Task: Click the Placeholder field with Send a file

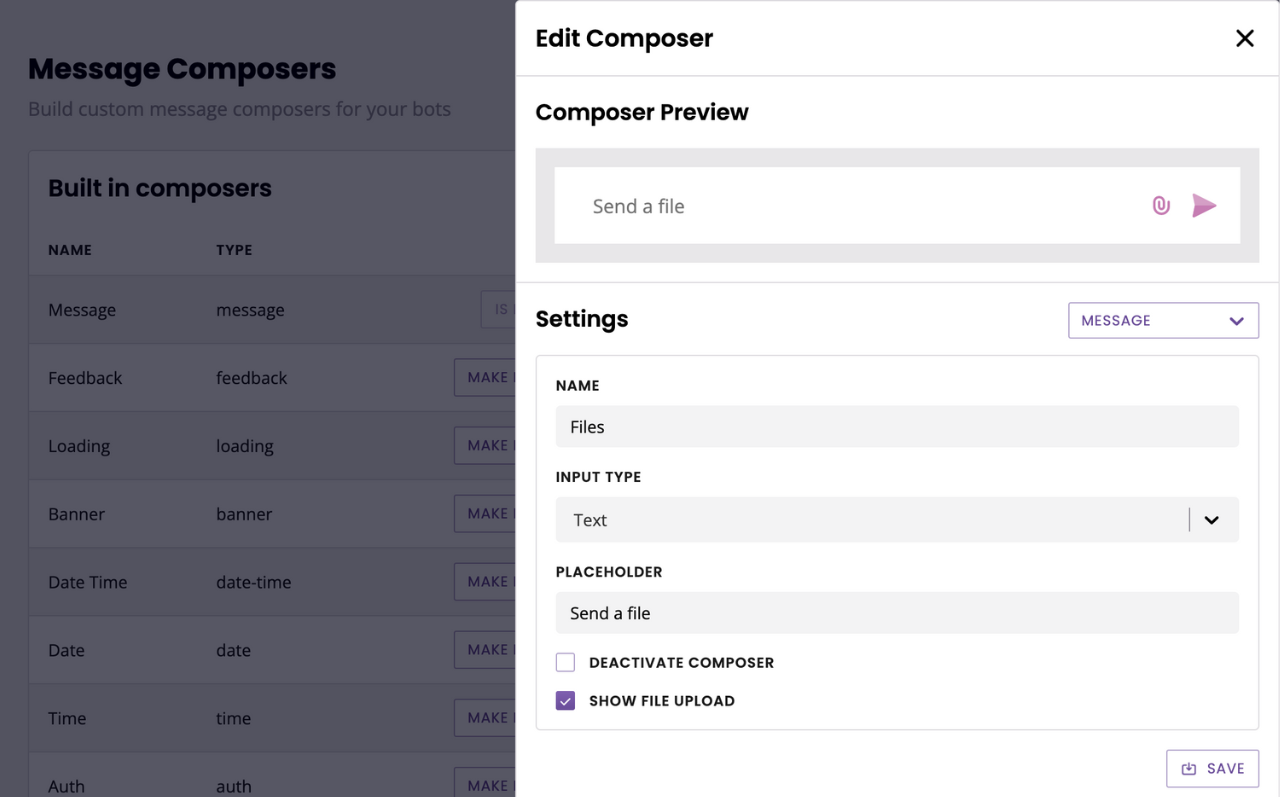Action: 897,613
